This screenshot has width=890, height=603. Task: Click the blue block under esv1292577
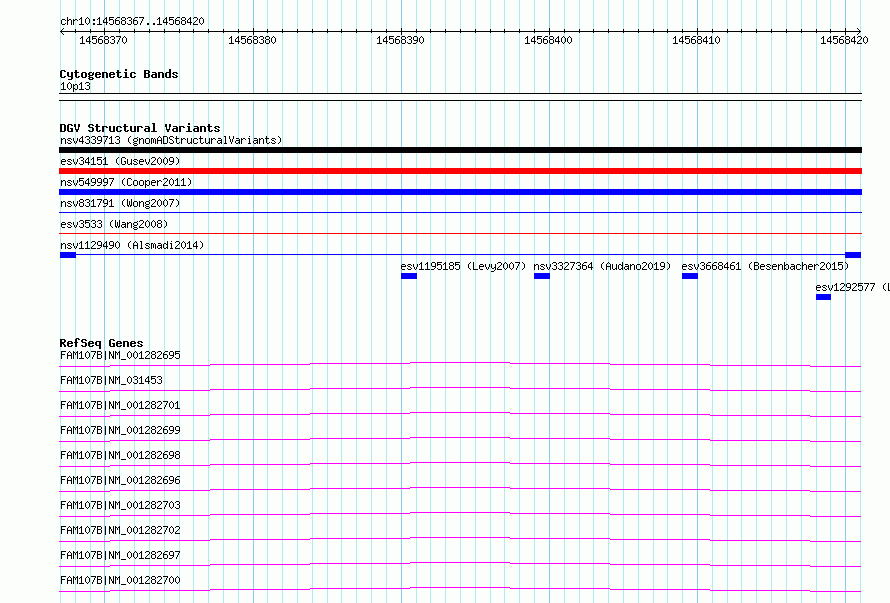[x=823, y=297]
